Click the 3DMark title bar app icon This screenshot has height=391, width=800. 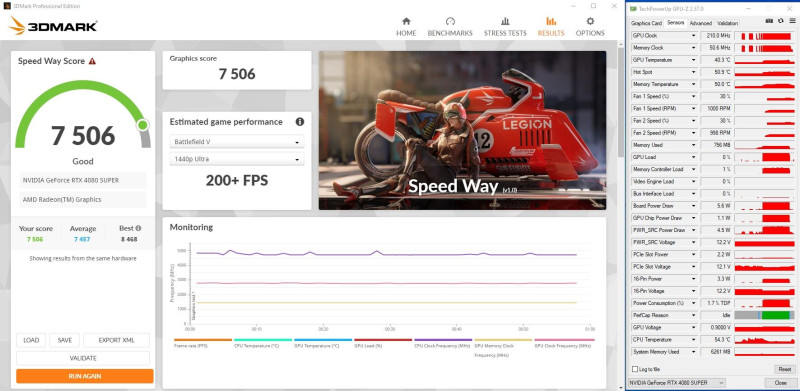7,6
